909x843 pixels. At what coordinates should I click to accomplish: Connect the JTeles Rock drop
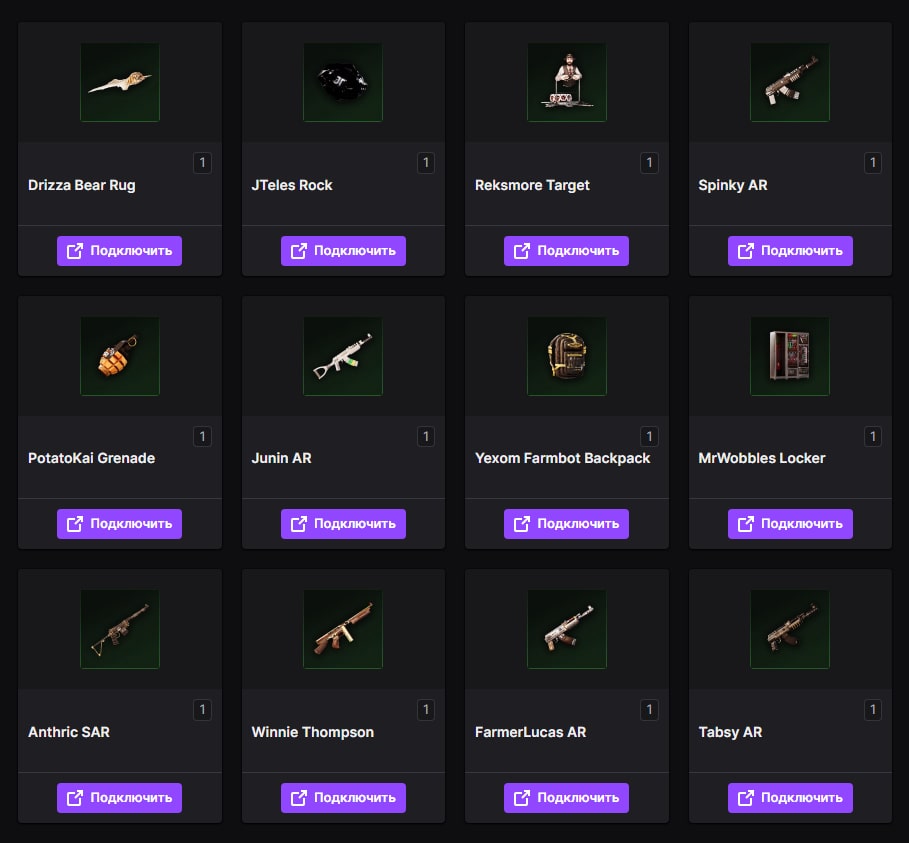click(x=343, y=251)
